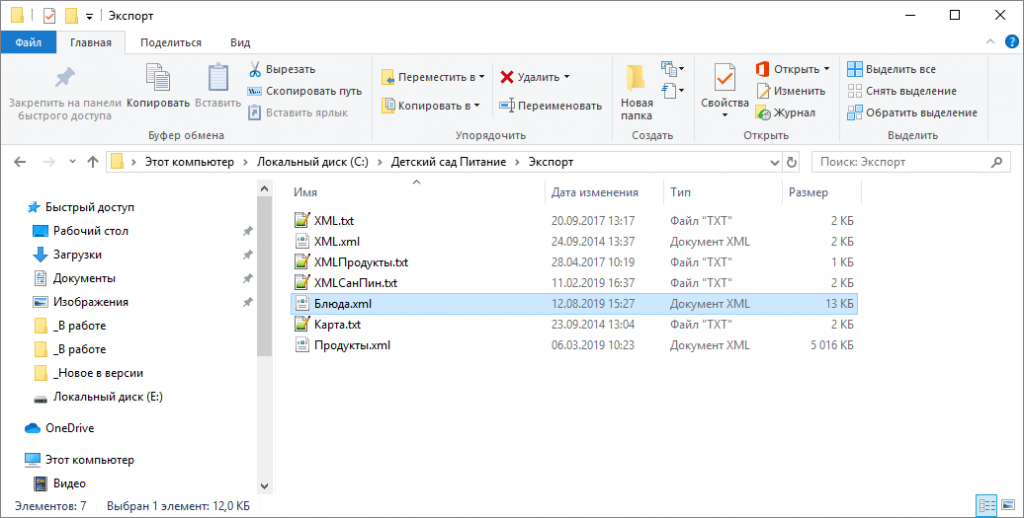Image resolution: width=1024 pixels, height=518 pixels.
Task: Expand the Copy to (Копировать в) dropdown
Action: point(476,105)
